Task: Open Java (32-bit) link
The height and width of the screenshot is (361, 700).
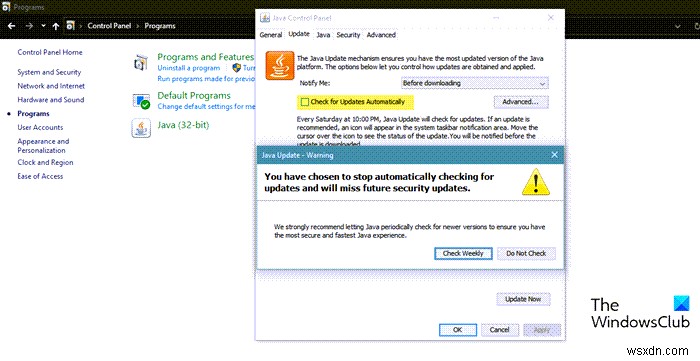Action: click(183, 125)
